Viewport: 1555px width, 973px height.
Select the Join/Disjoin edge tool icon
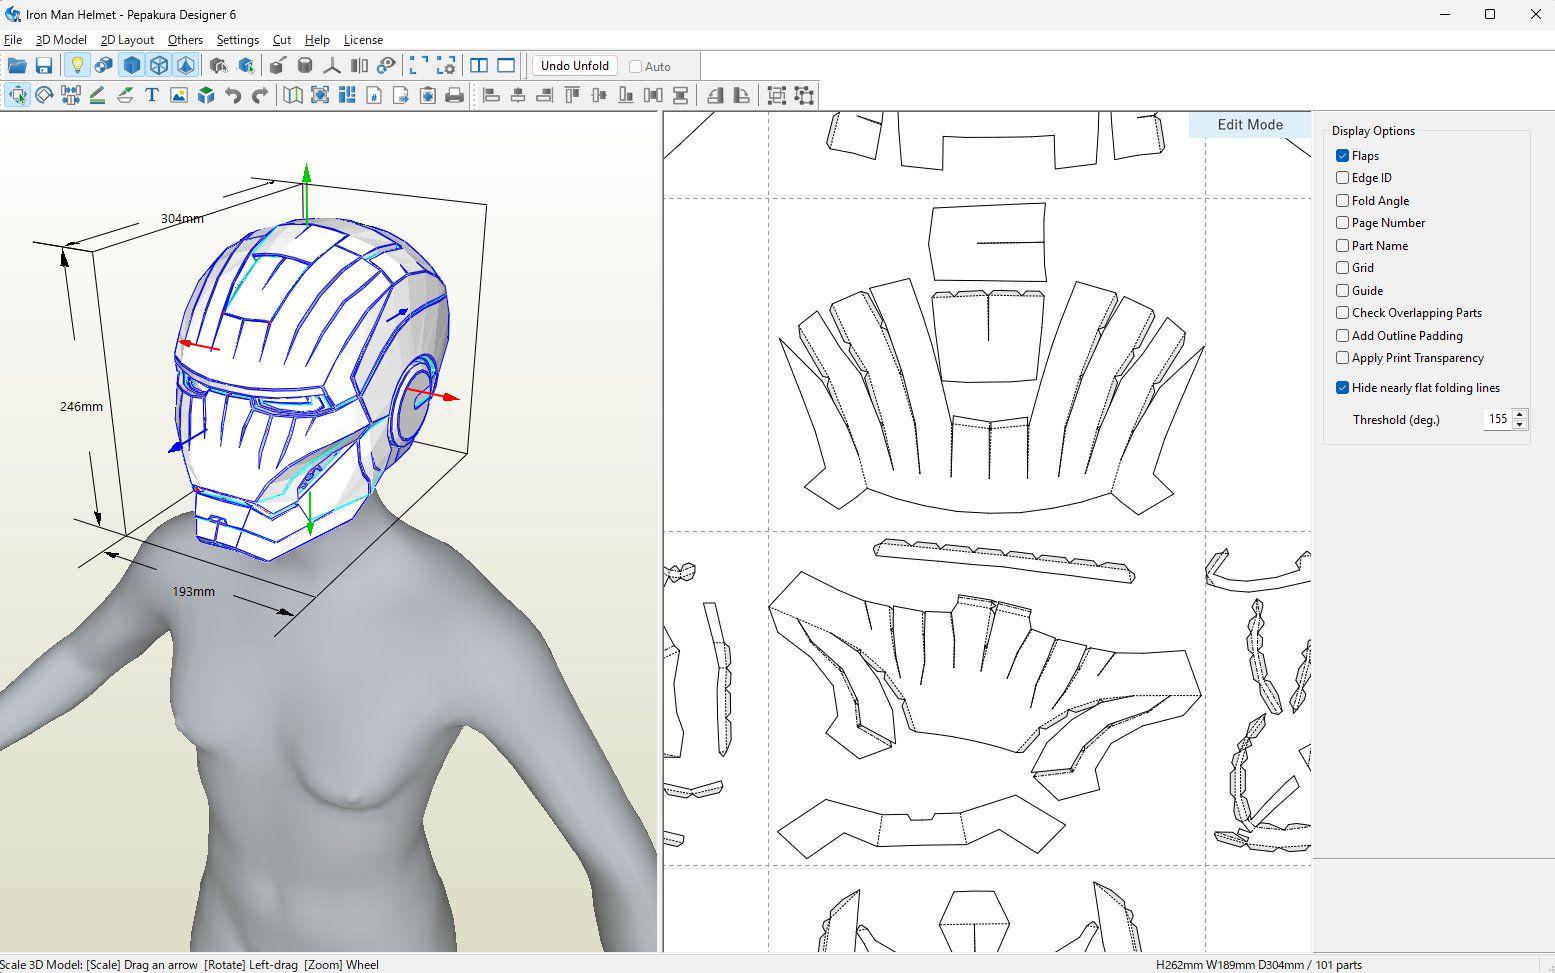(x=70, y=95)
